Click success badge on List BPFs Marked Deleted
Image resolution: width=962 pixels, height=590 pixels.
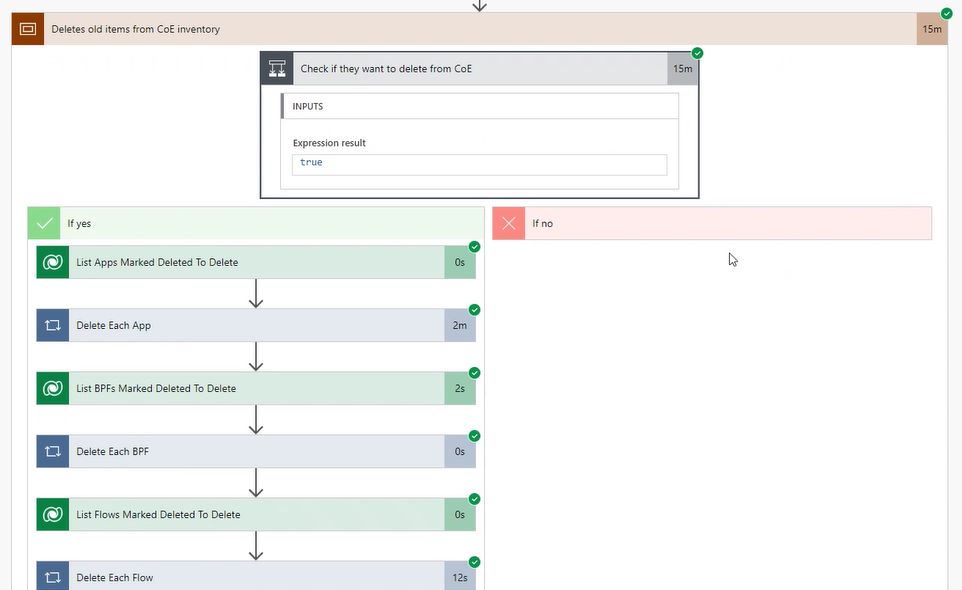(474, 373)
